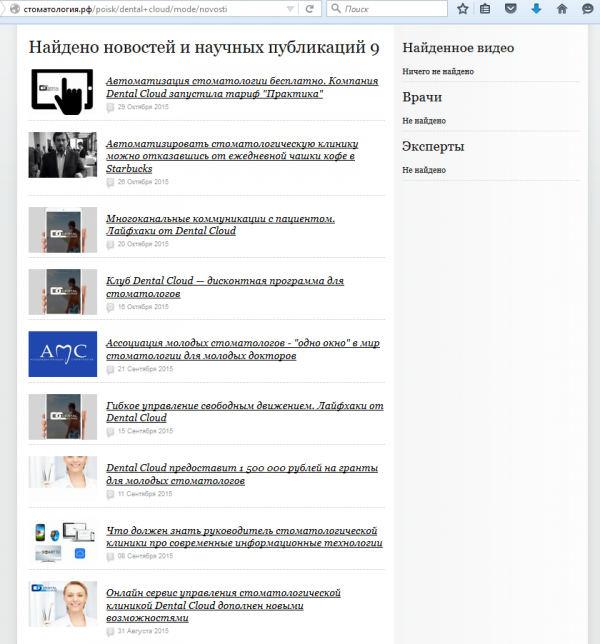The height and width of the screenshot is (644, 600).
Task: Open Ассоциация молодых стоматологов article link
Action: point(243,349)
